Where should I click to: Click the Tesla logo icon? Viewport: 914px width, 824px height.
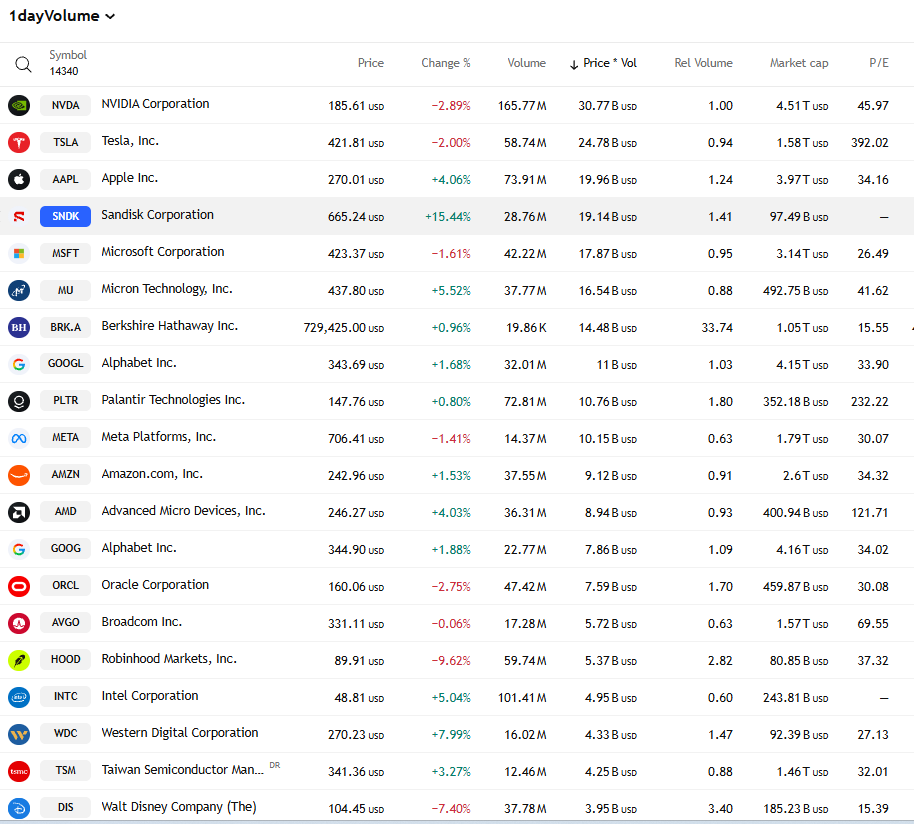19,142
